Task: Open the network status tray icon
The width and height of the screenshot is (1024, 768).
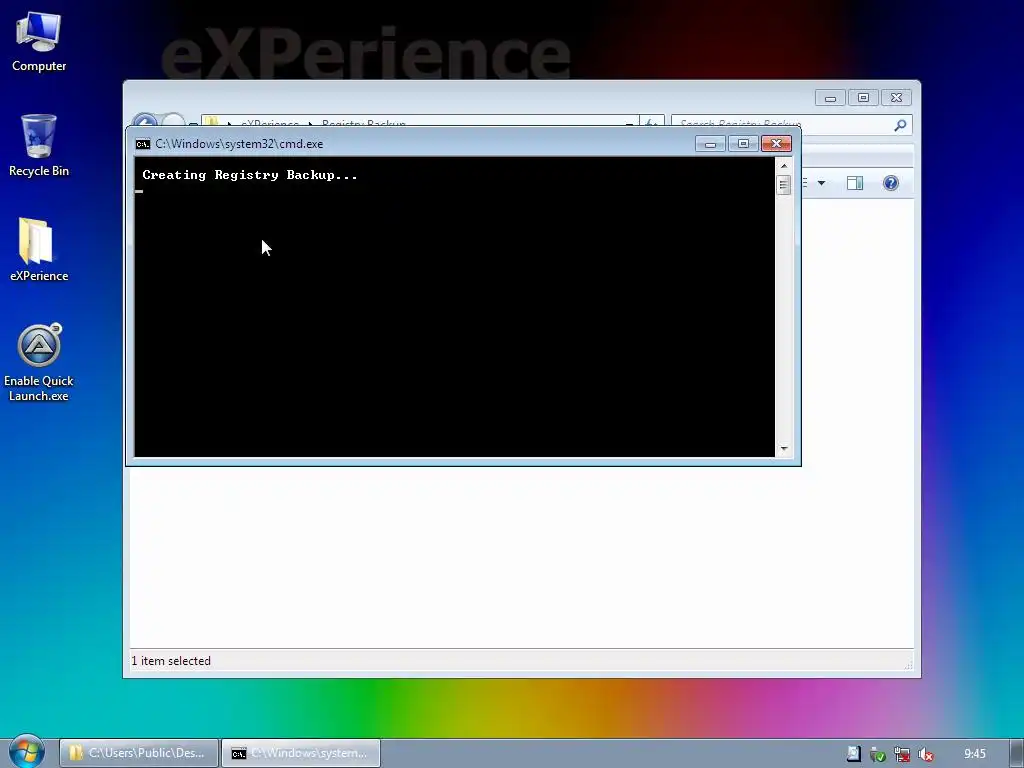Action: click(x=902, y=754)
